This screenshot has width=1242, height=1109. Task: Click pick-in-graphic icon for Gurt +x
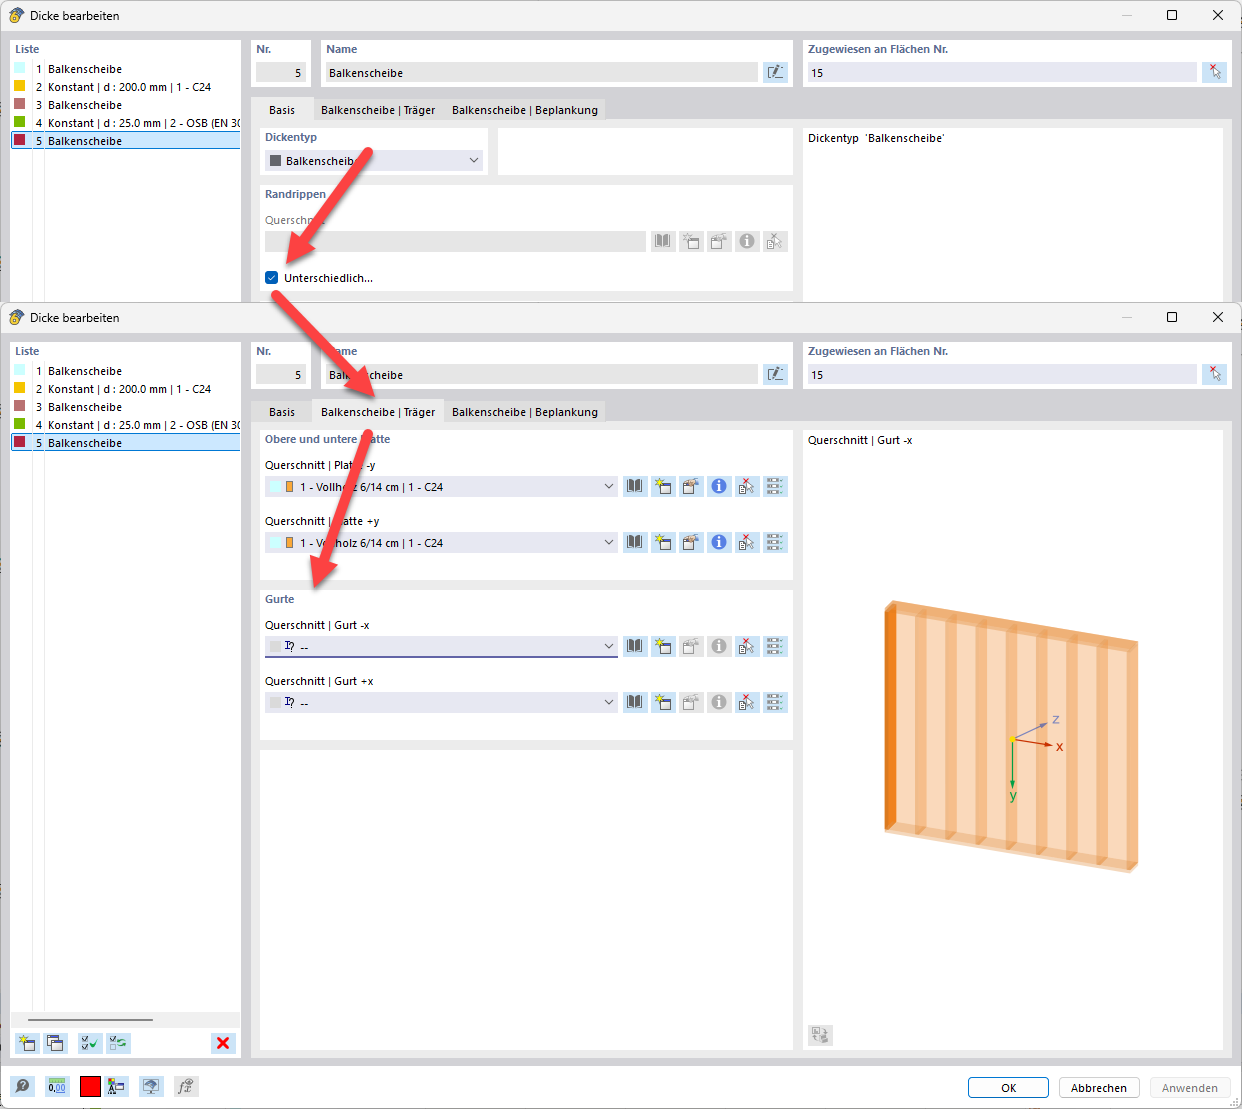[747, 702]
